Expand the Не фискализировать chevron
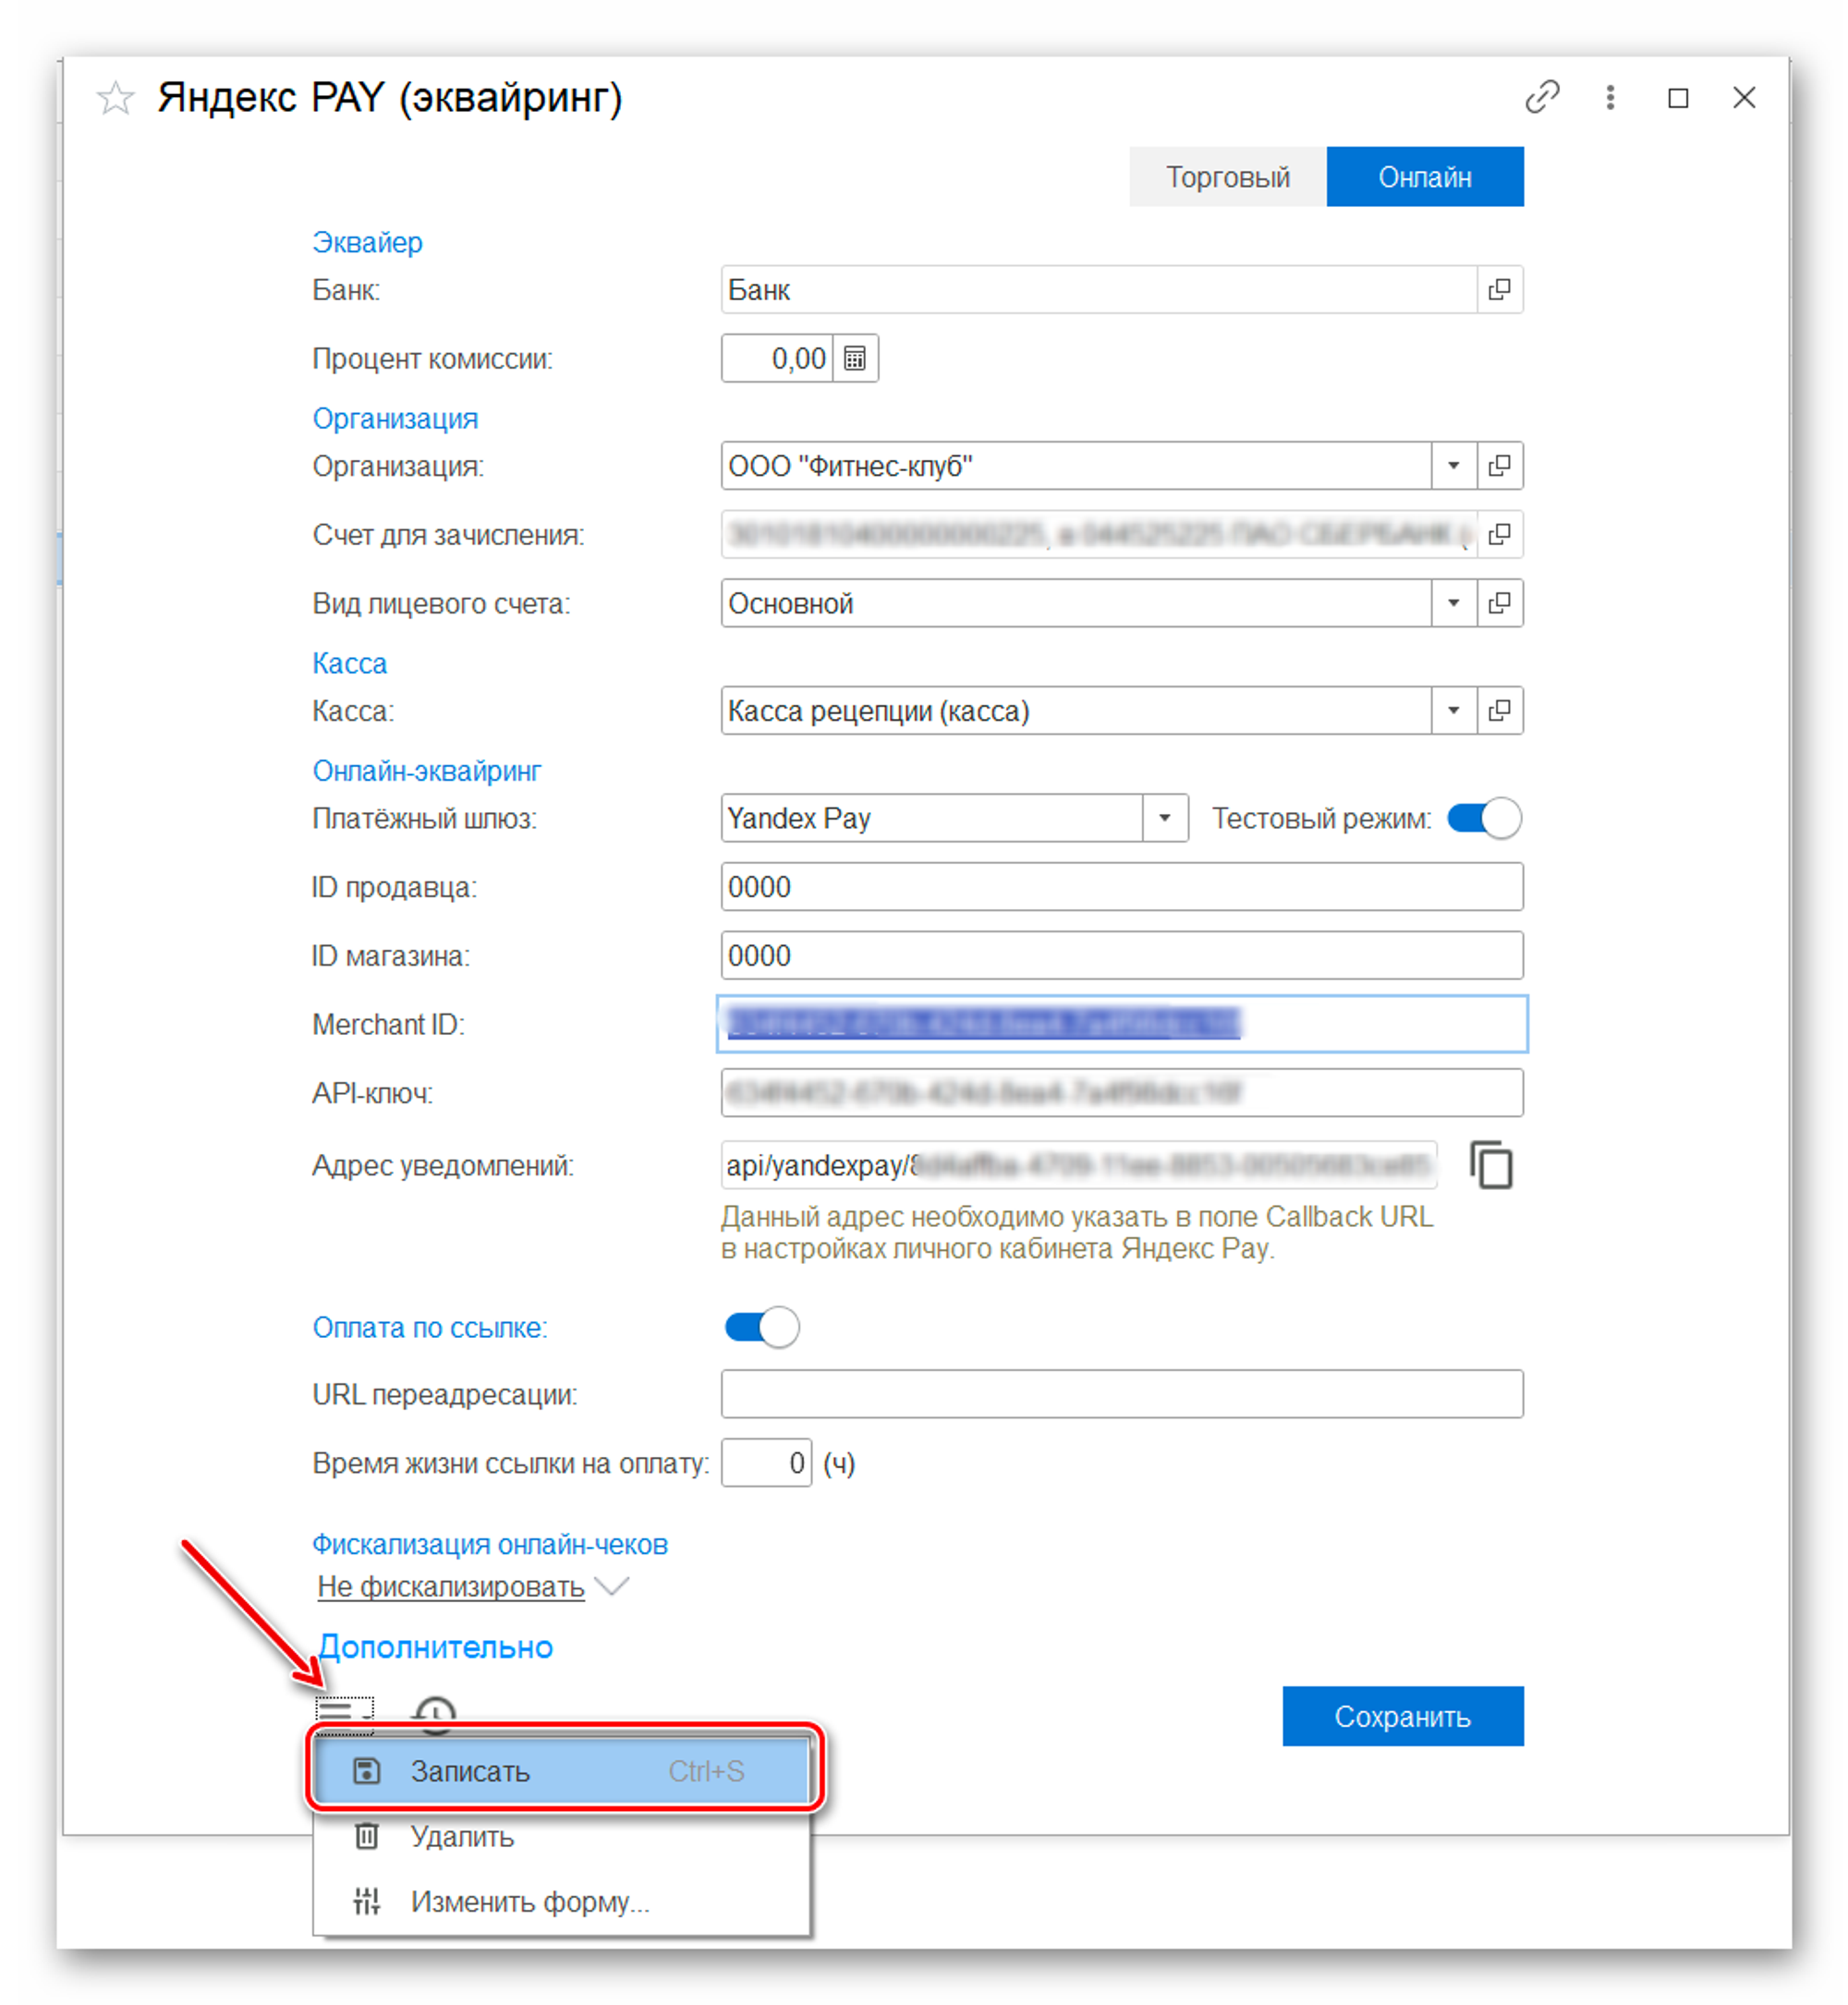Image resolution: width=1848 pixels, height=2005 pixels. [x=611, y=1586]
